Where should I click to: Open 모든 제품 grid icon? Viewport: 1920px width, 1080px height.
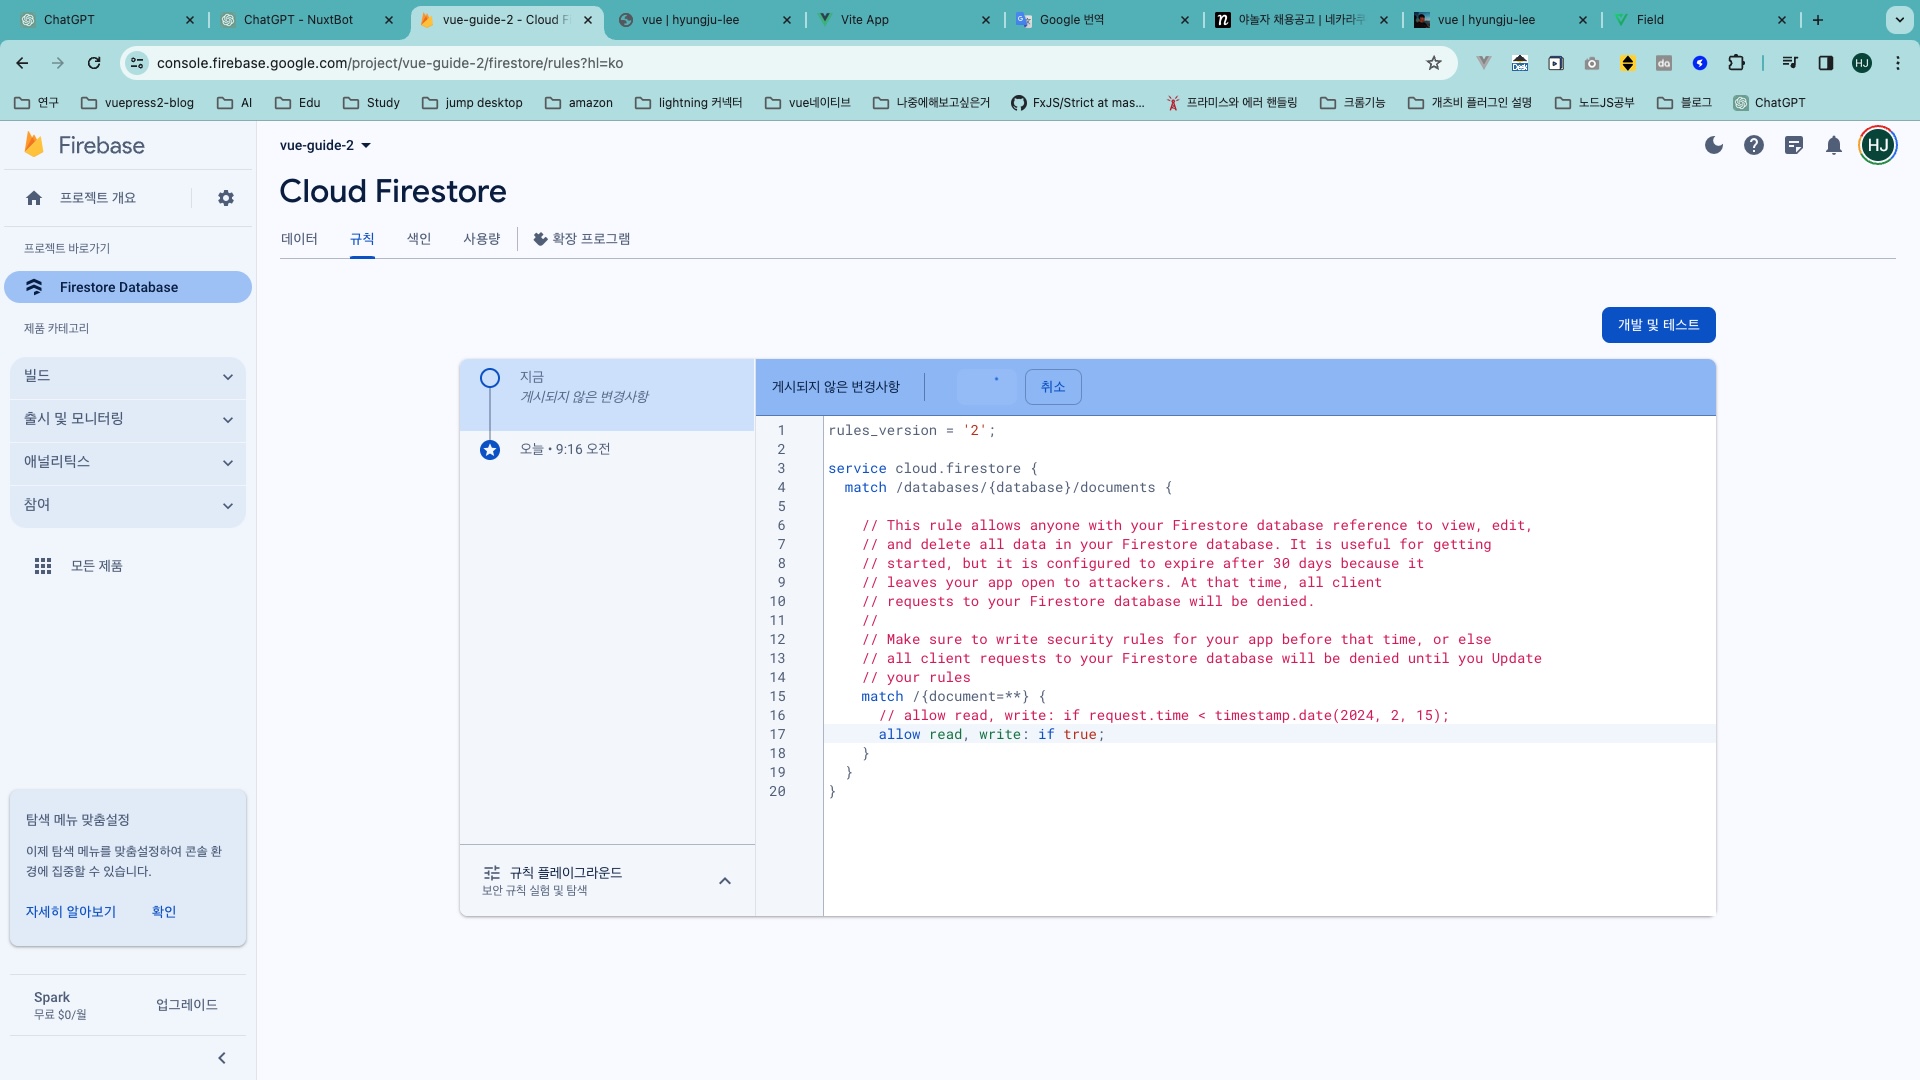(x=43, y=566)
